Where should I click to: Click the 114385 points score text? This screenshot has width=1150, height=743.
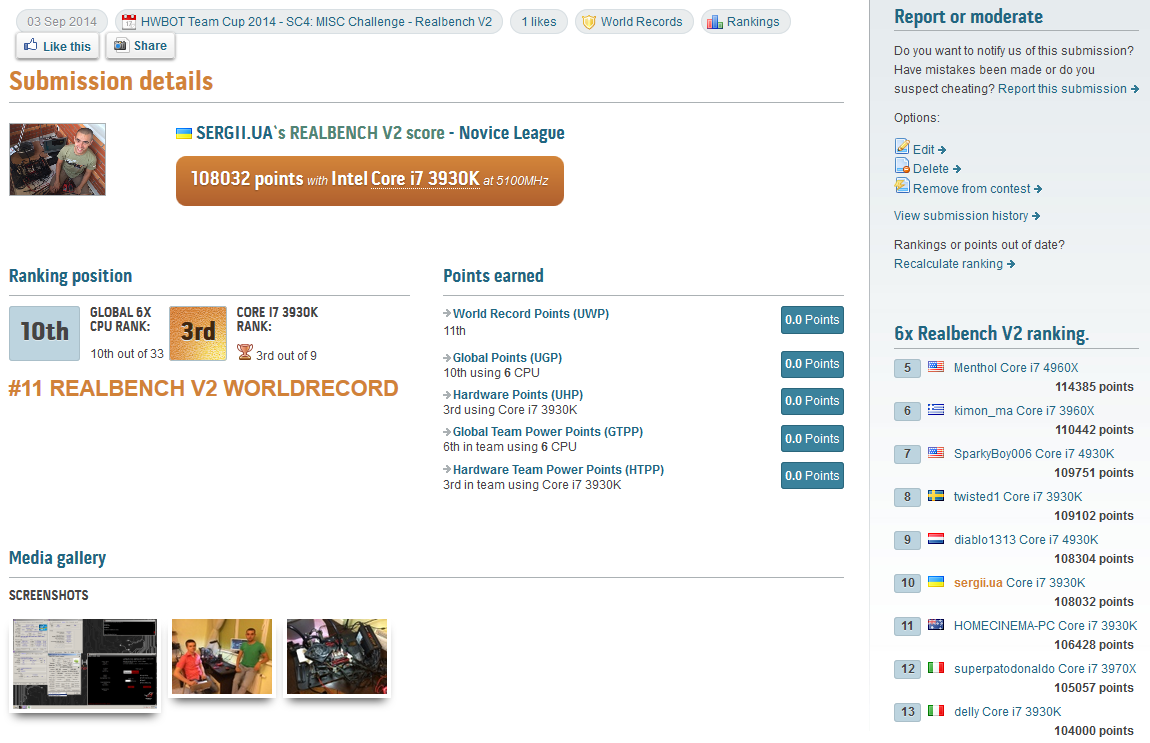[x=1094, y=387]
